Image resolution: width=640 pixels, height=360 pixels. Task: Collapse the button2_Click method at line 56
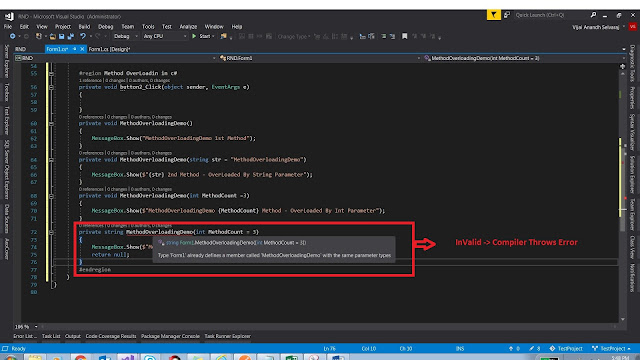(x=51, y=87)
